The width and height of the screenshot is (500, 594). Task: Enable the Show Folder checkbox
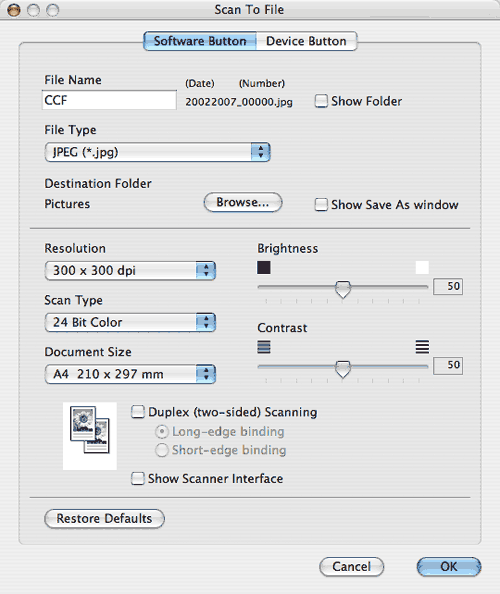coord(321,101)
